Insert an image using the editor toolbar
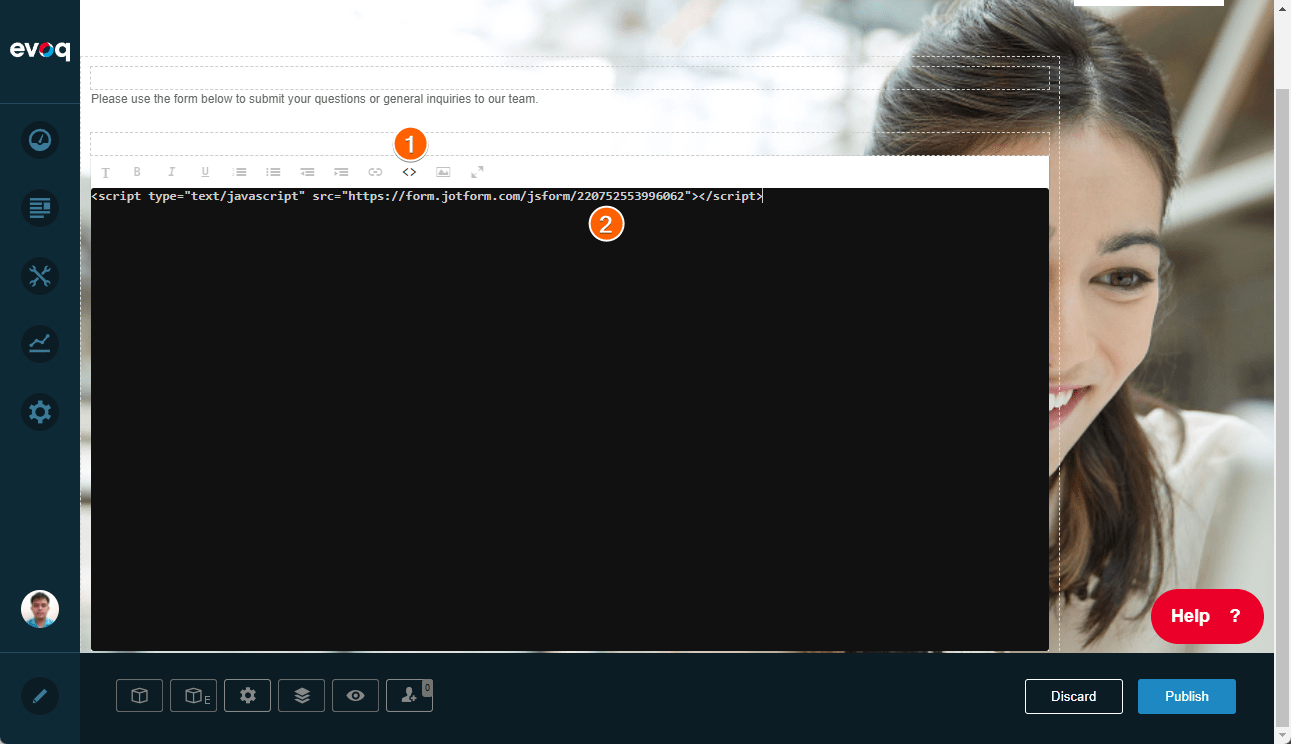 pyautogui.click(x=443, y=171)
